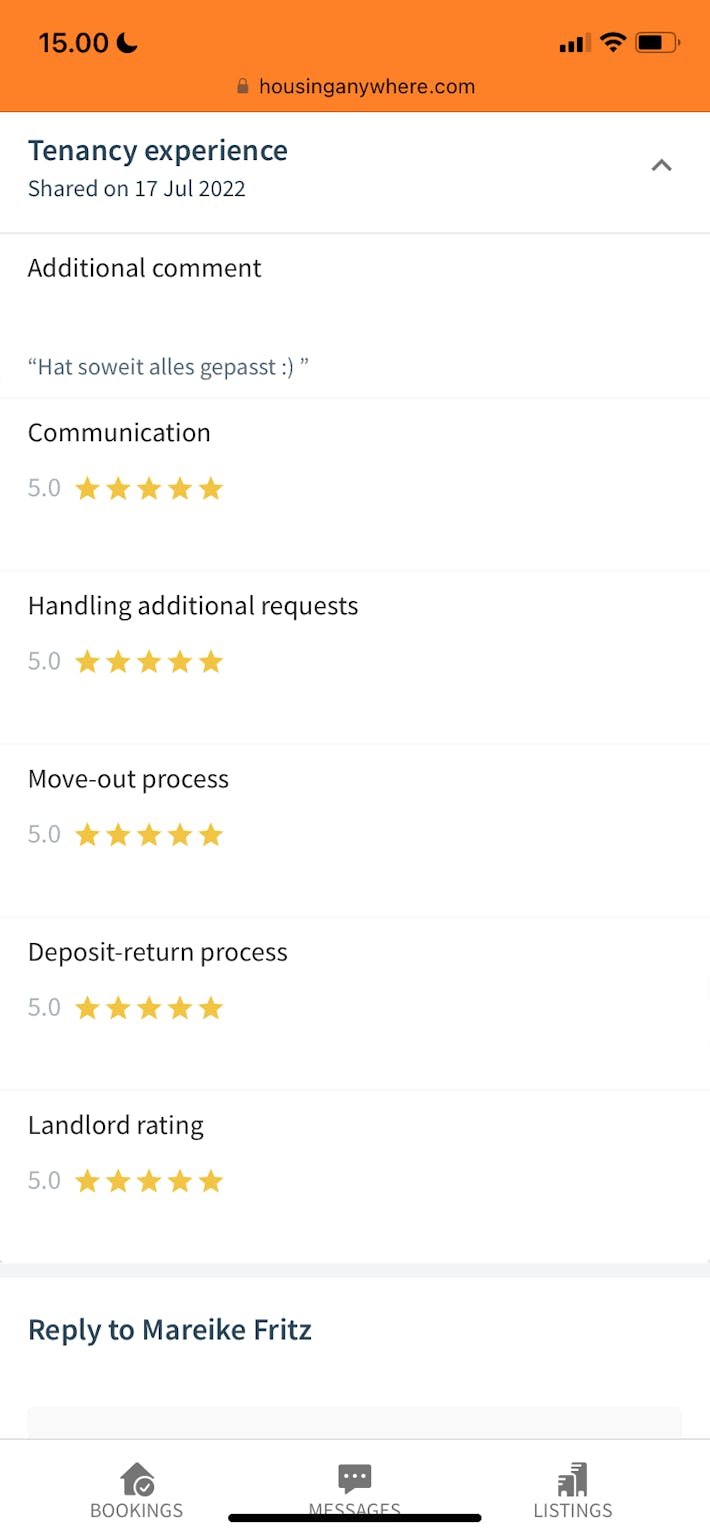Tap the lock icon beside the URL
This screenshot has width=710, height=1536.
click(242, 87)
